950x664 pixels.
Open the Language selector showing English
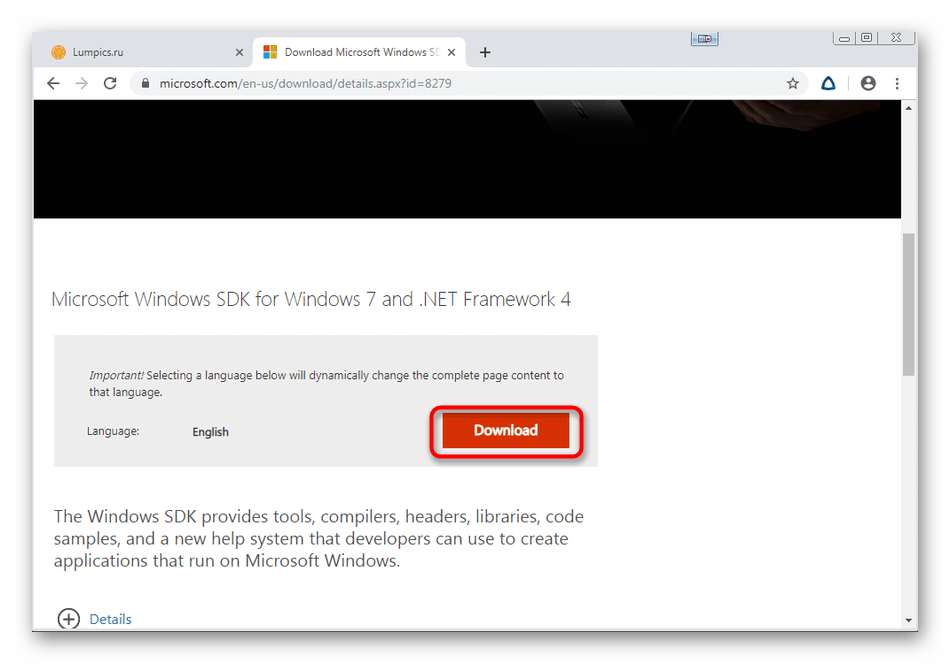point(211,432)
